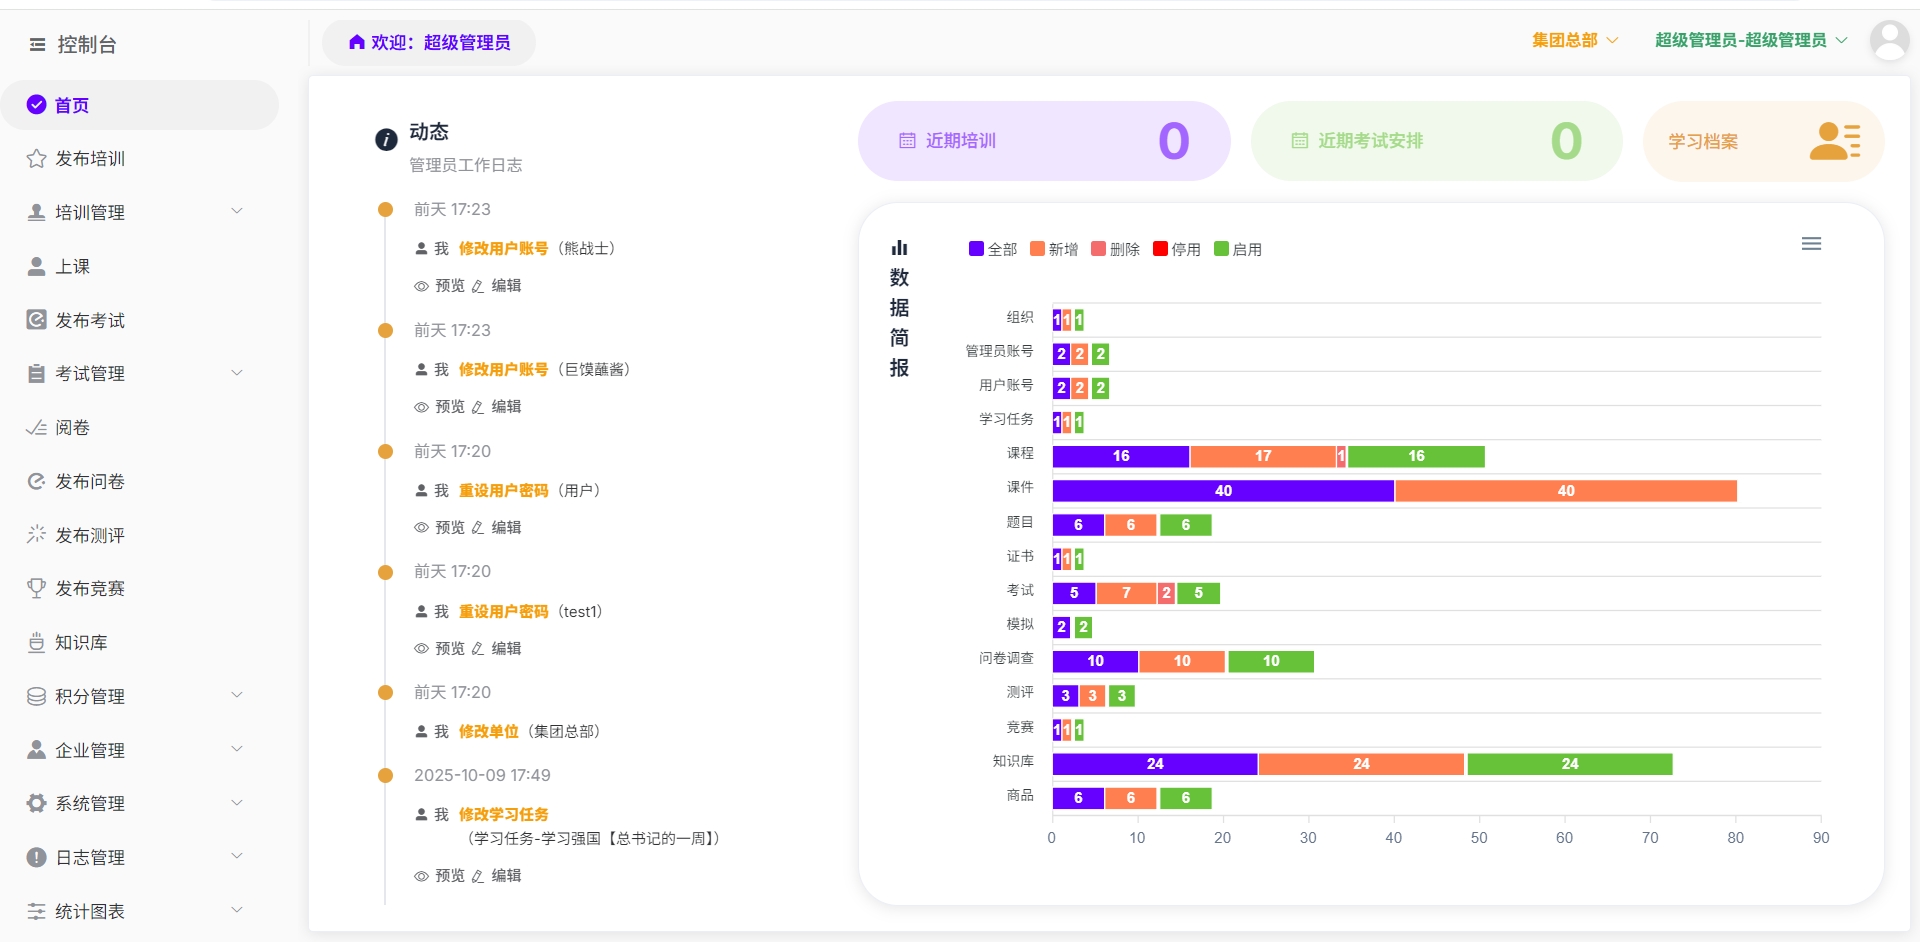Open the 集团总部 dropdown
Viewport: 1920px width, 942px height.
pos(1574,40)
